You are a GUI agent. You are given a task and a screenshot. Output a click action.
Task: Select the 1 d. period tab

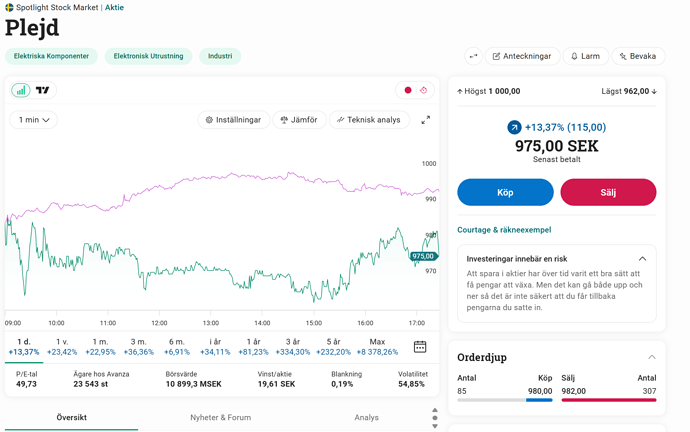(x=24, y=347)
